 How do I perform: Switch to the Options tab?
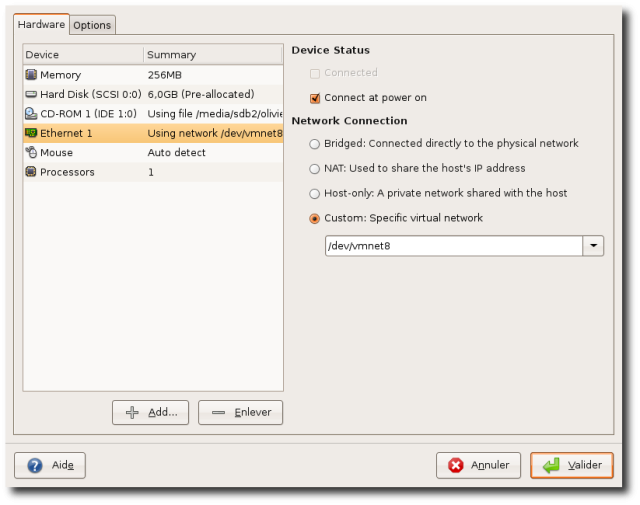pos(92,25)
